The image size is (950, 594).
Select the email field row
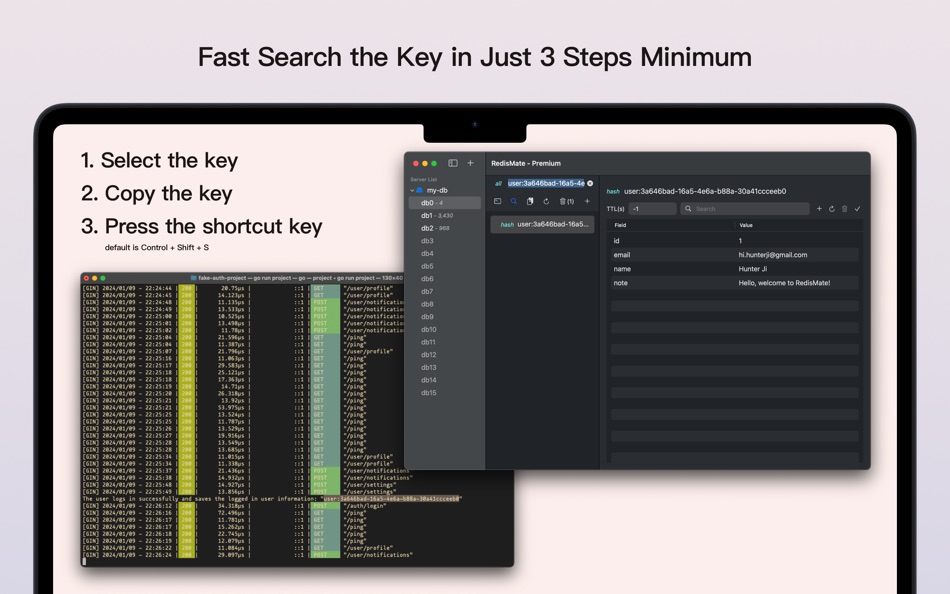[x=735, y=255]
